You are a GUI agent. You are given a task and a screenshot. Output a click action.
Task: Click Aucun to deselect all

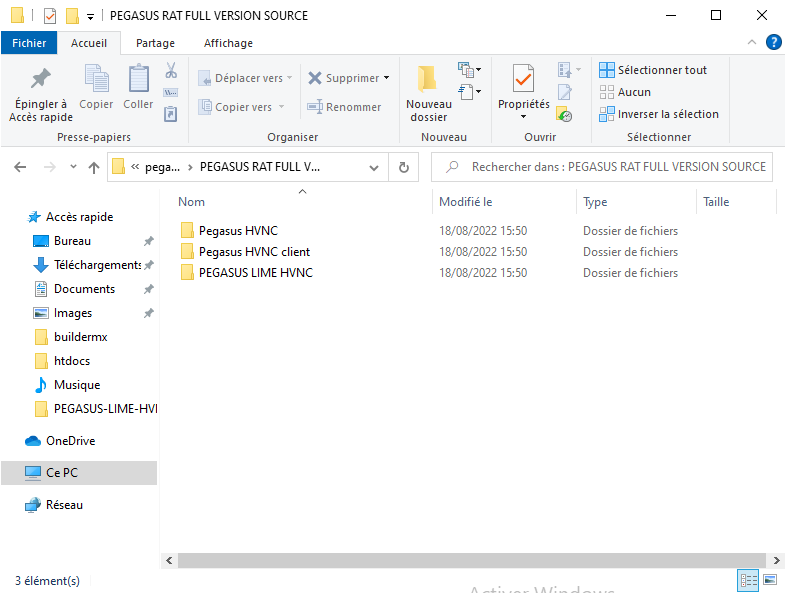click(625, 92)
